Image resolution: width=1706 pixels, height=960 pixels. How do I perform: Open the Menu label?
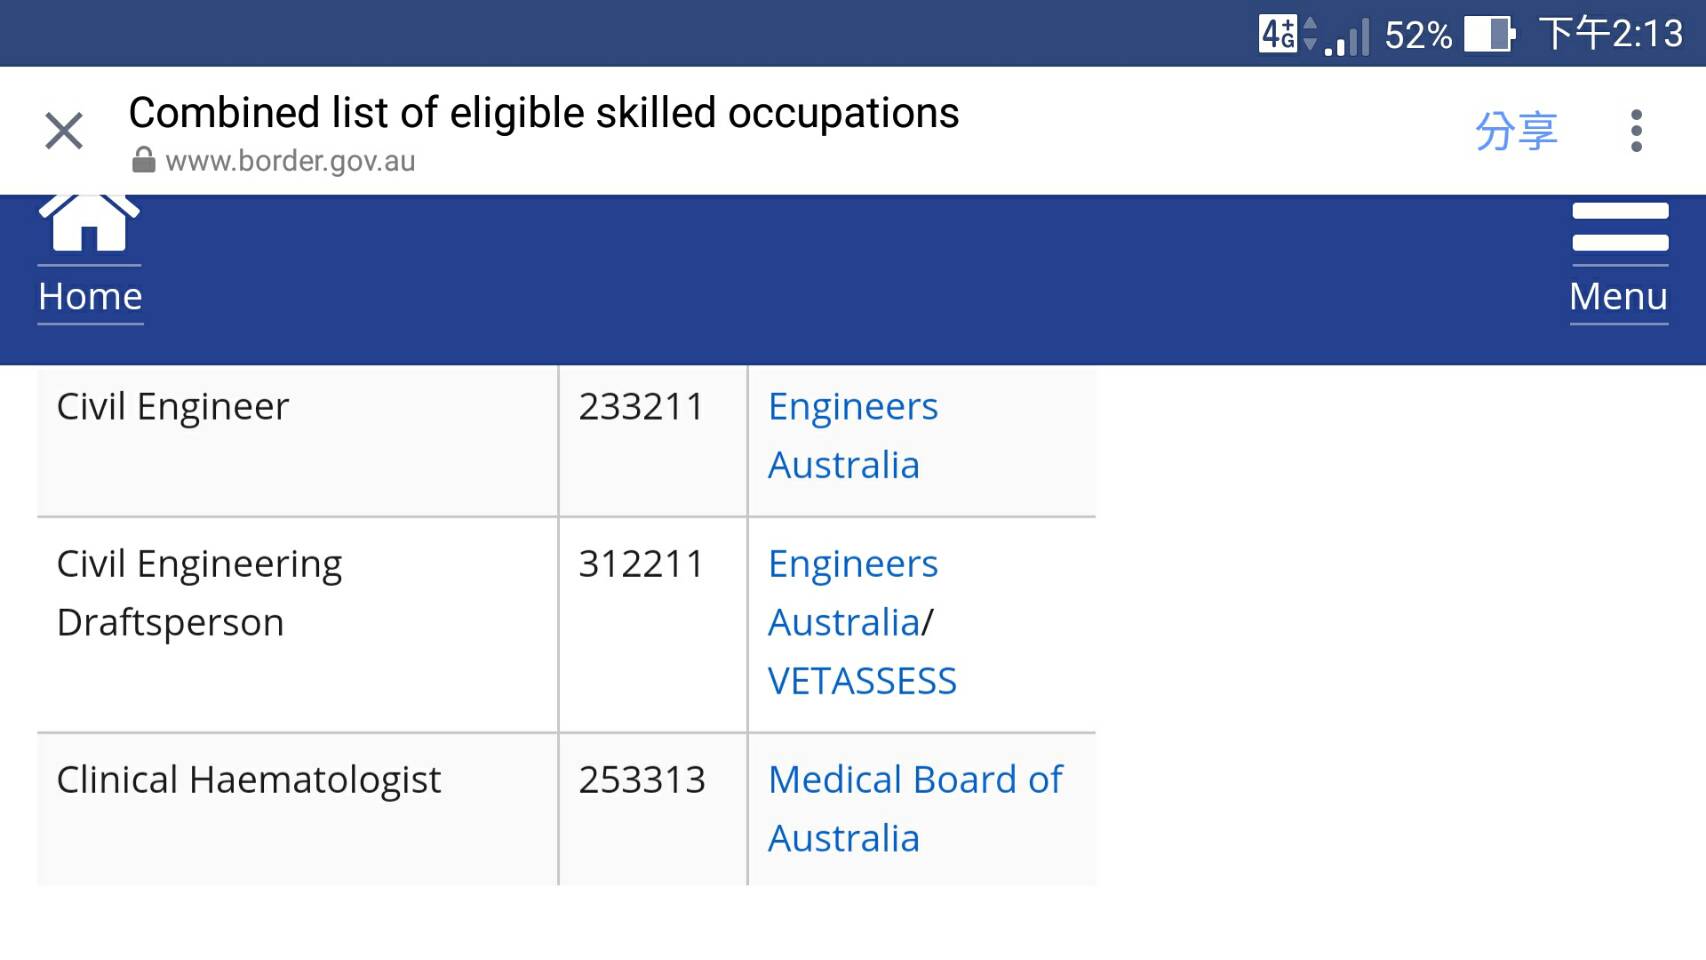(1618, 297)
